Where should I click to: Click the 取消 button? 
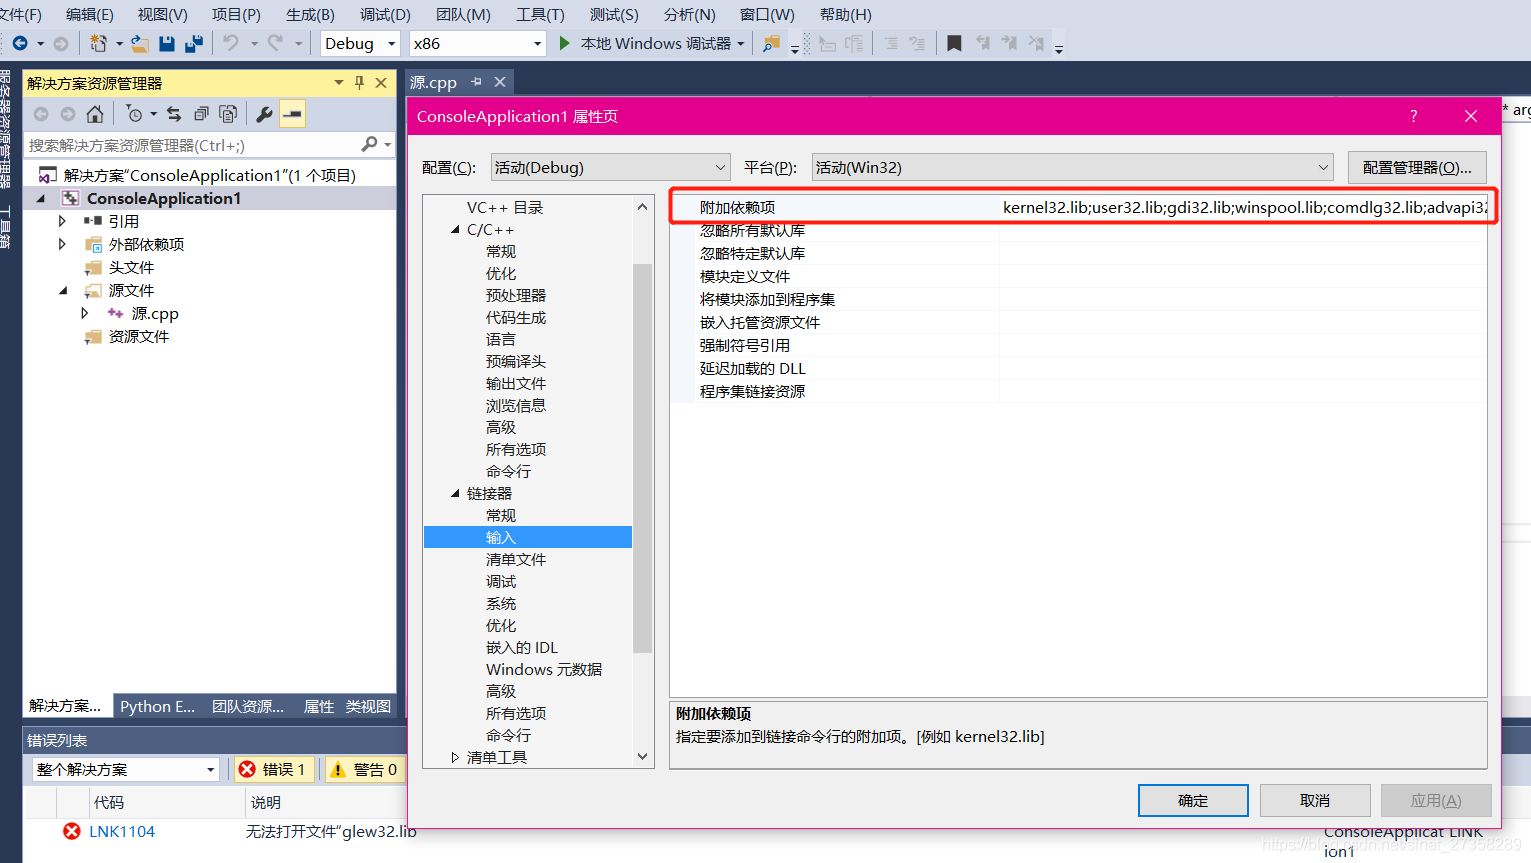pyautogui.click(x=1315, y=801)
